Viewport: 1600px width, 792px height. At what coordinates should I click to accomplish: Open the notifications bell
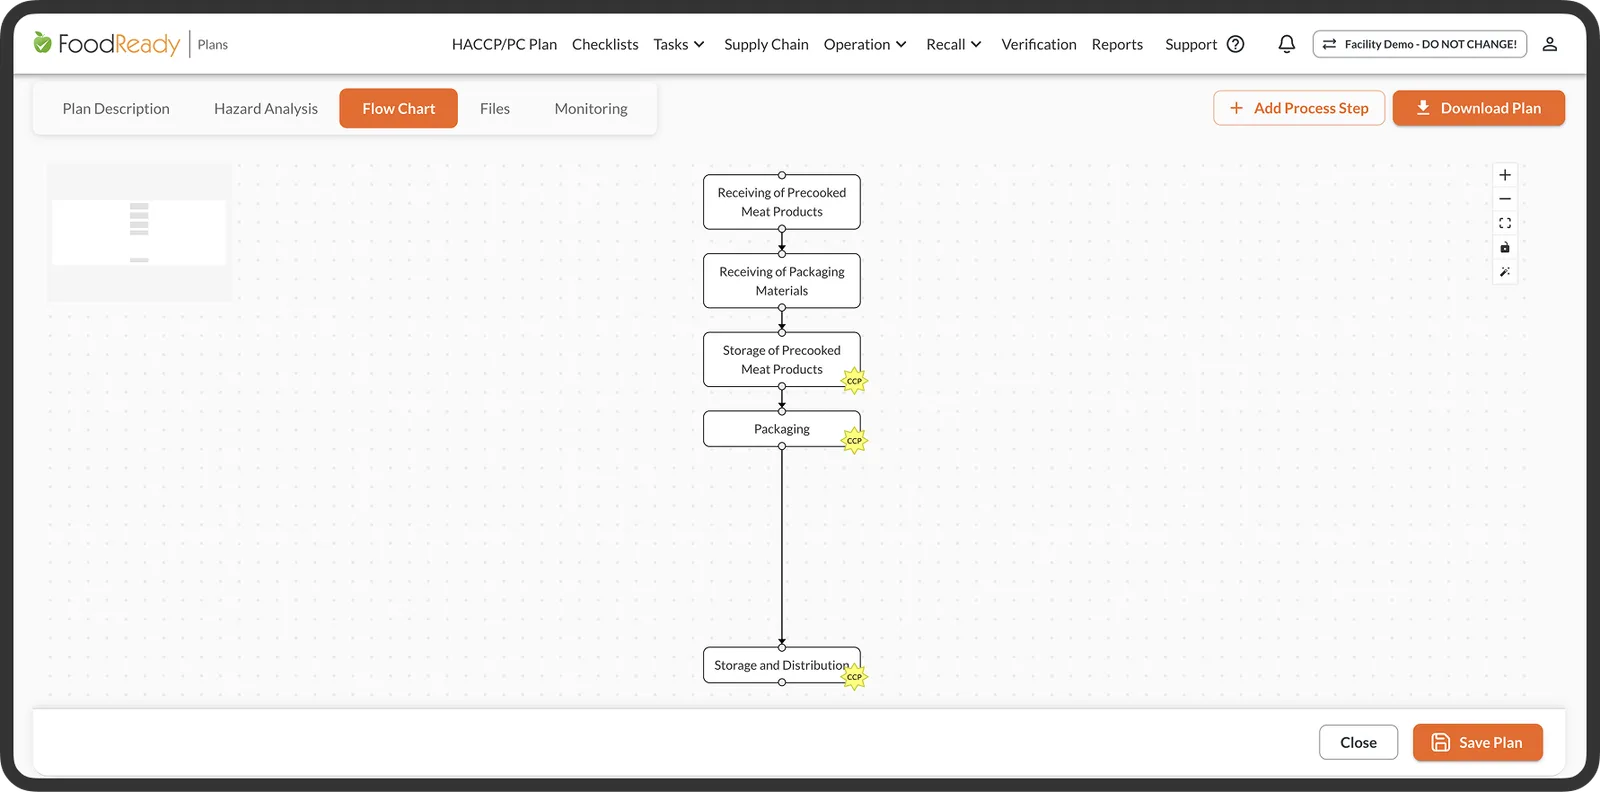1287,44
